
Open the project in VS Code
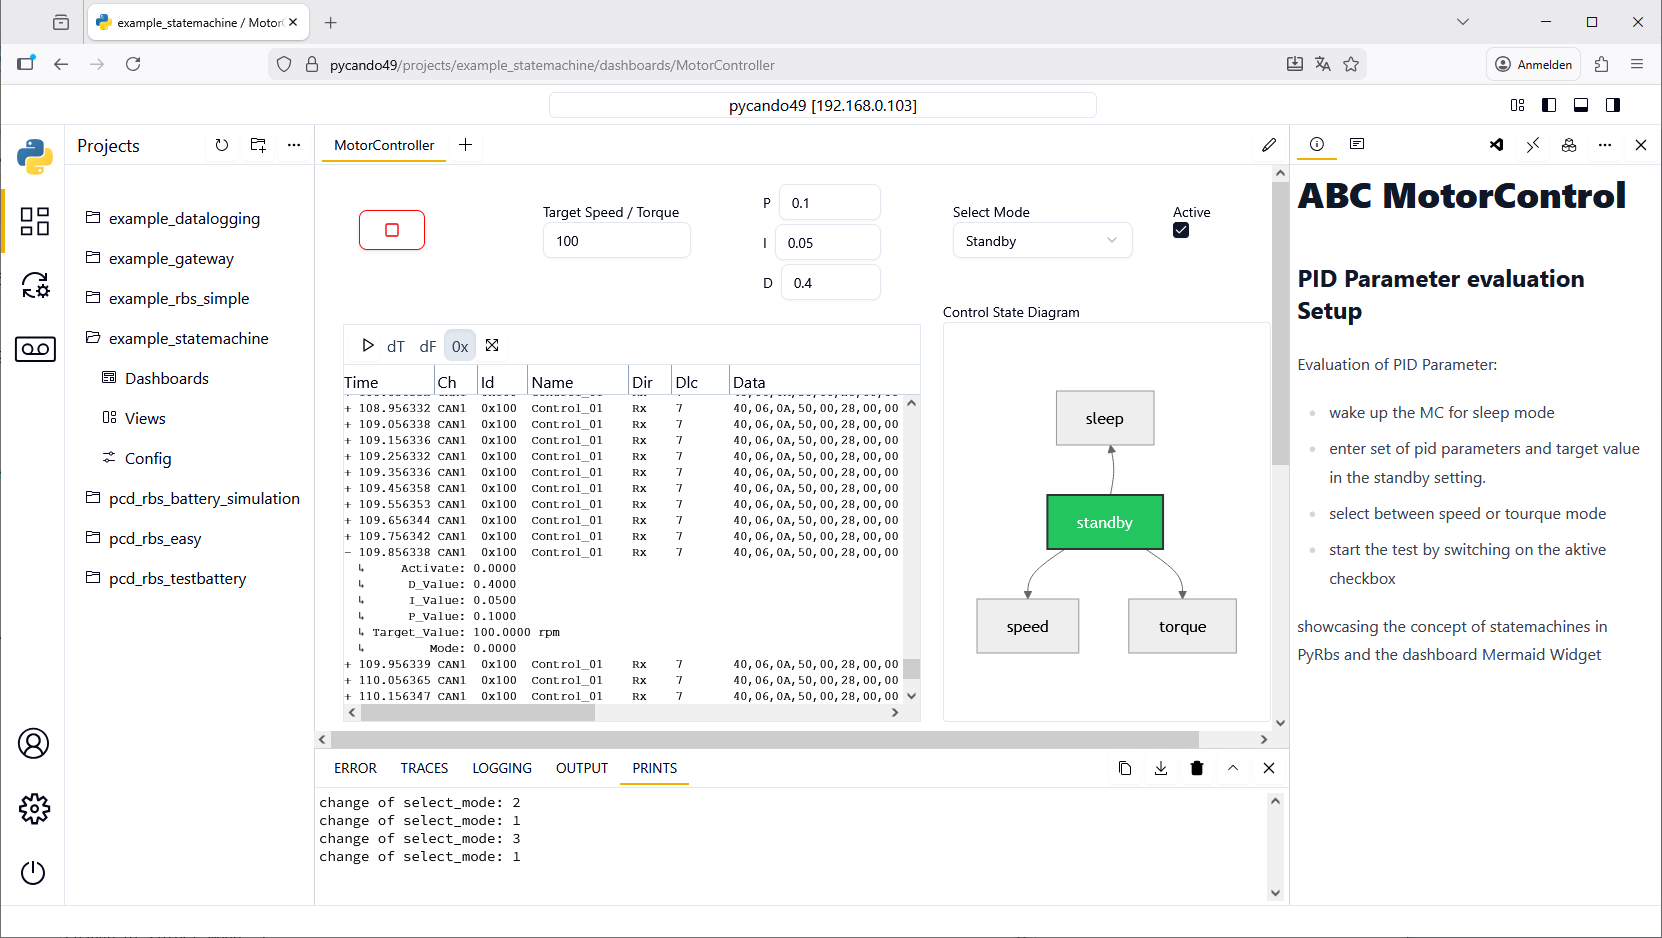1496,145
